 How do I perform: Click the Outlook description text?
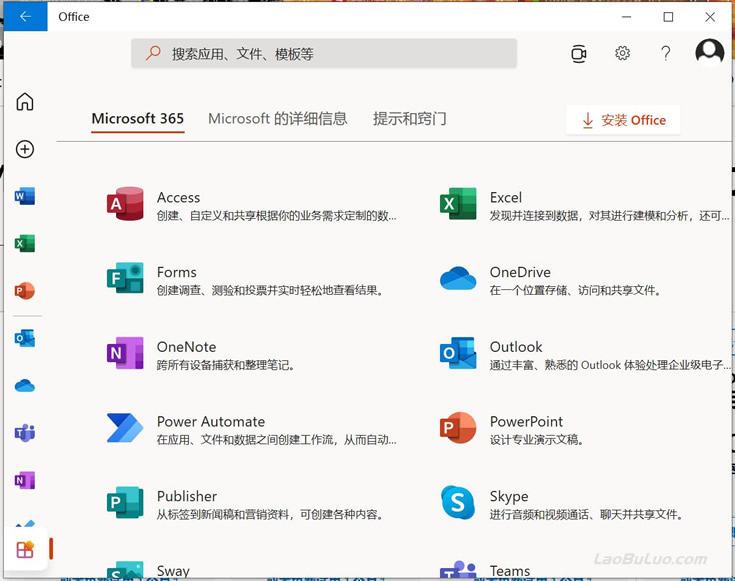coord(610,365)
